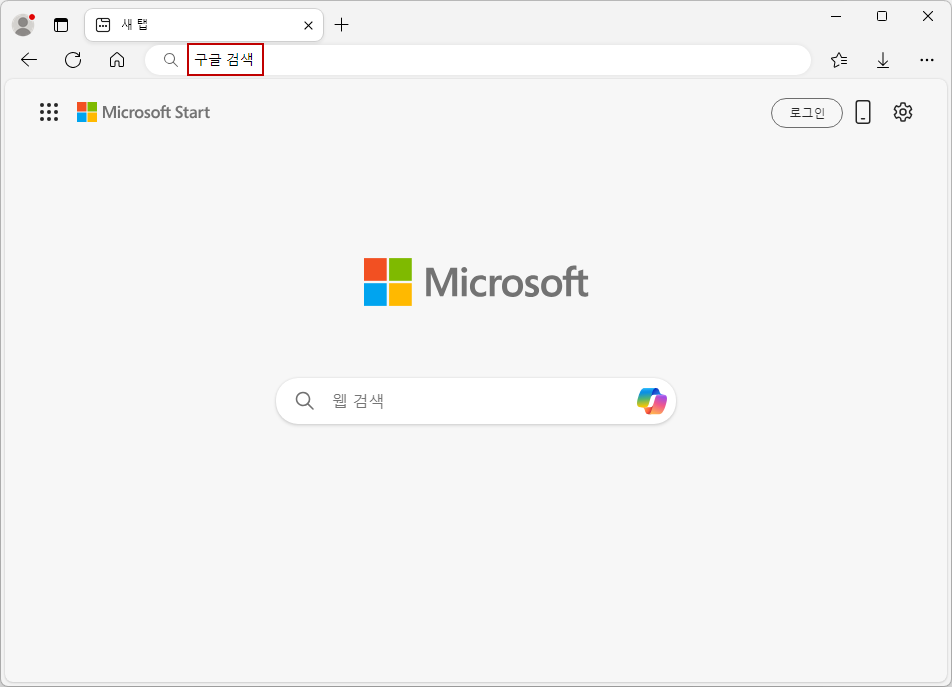Open the favorites star icon
The height and width of the screenshot is (687, 952).
(839, 59)
